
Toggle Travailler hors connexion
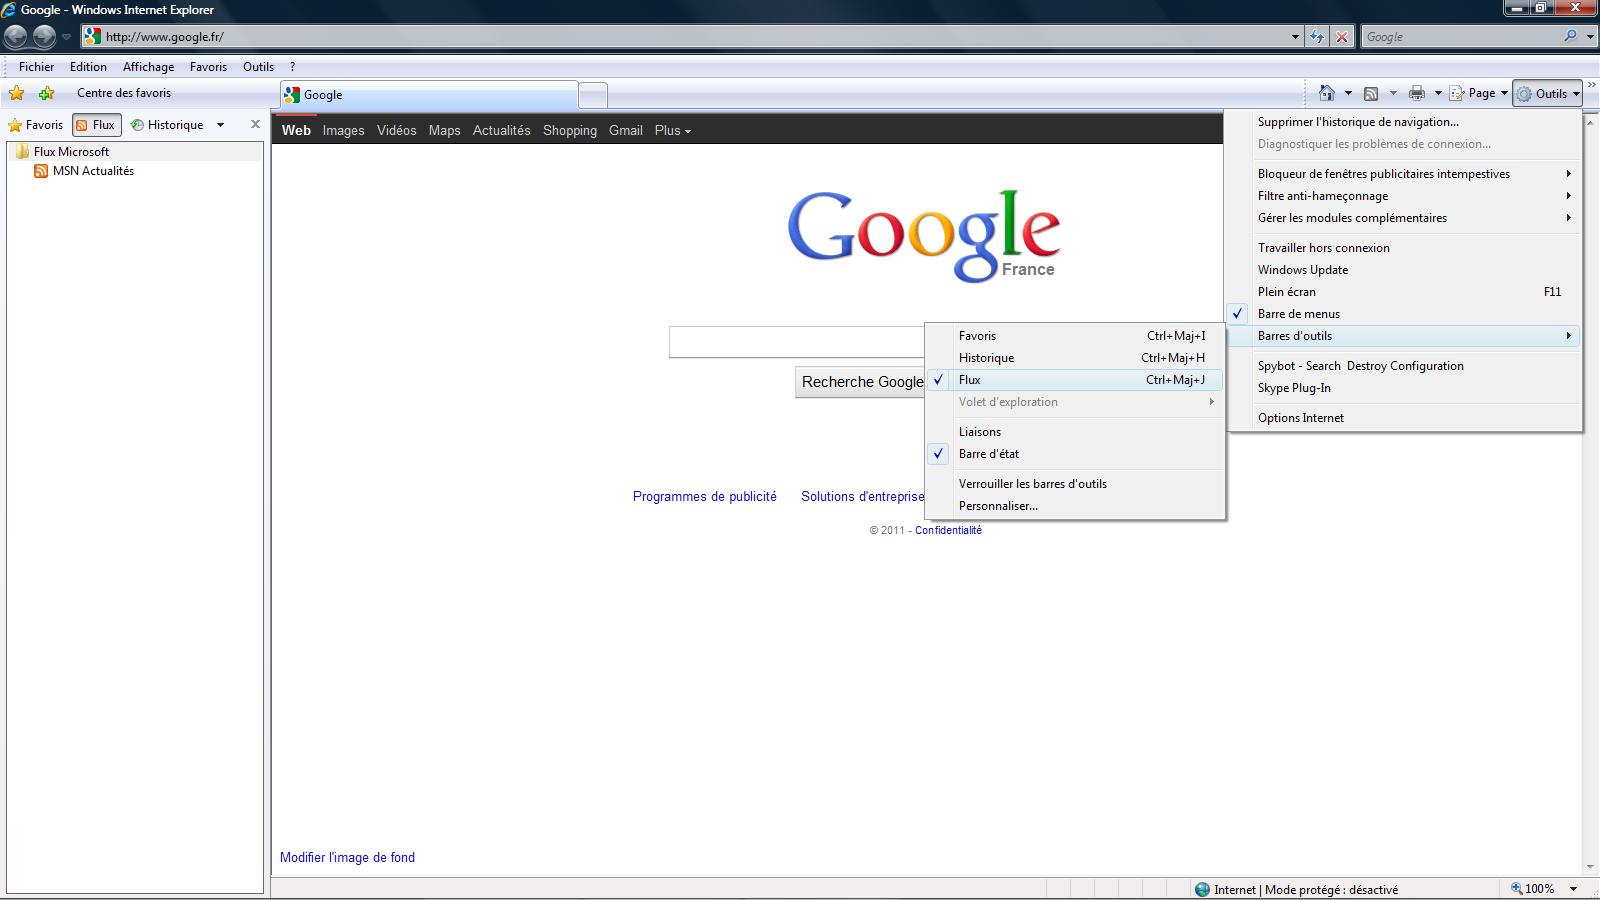click(1404, 248)
